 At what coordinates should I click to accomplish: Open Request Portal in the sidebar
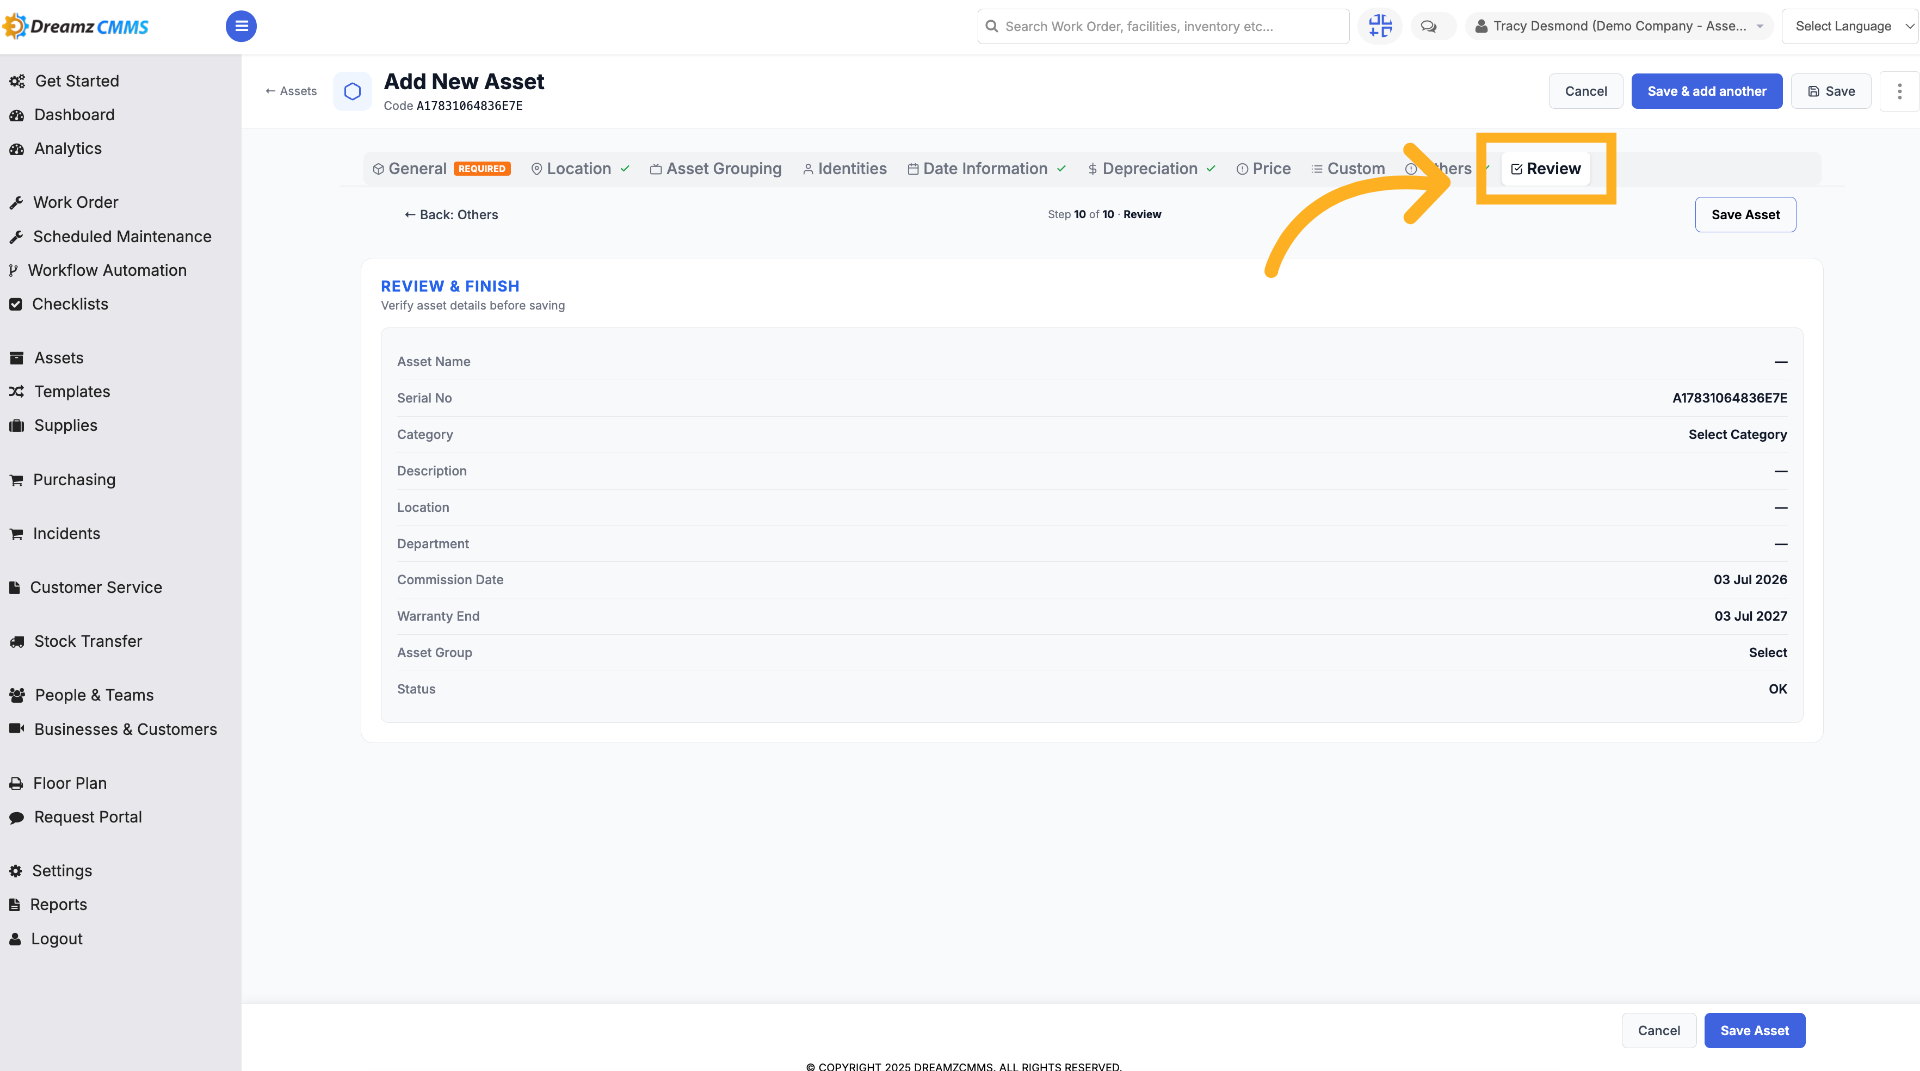point(75,818)
